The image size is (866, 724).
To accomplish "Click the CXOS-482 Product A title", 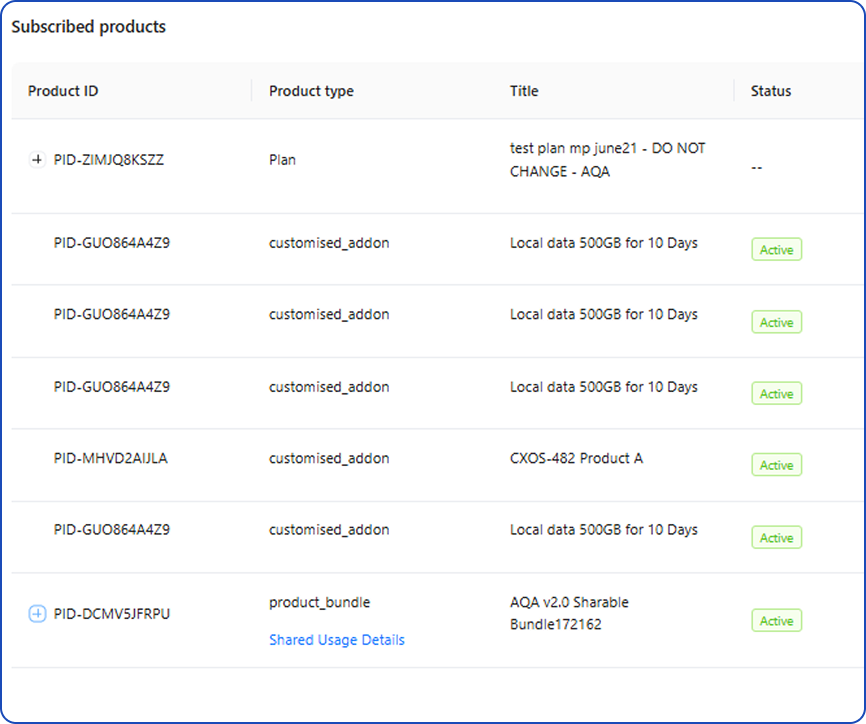I will click(x=576, y=459).
